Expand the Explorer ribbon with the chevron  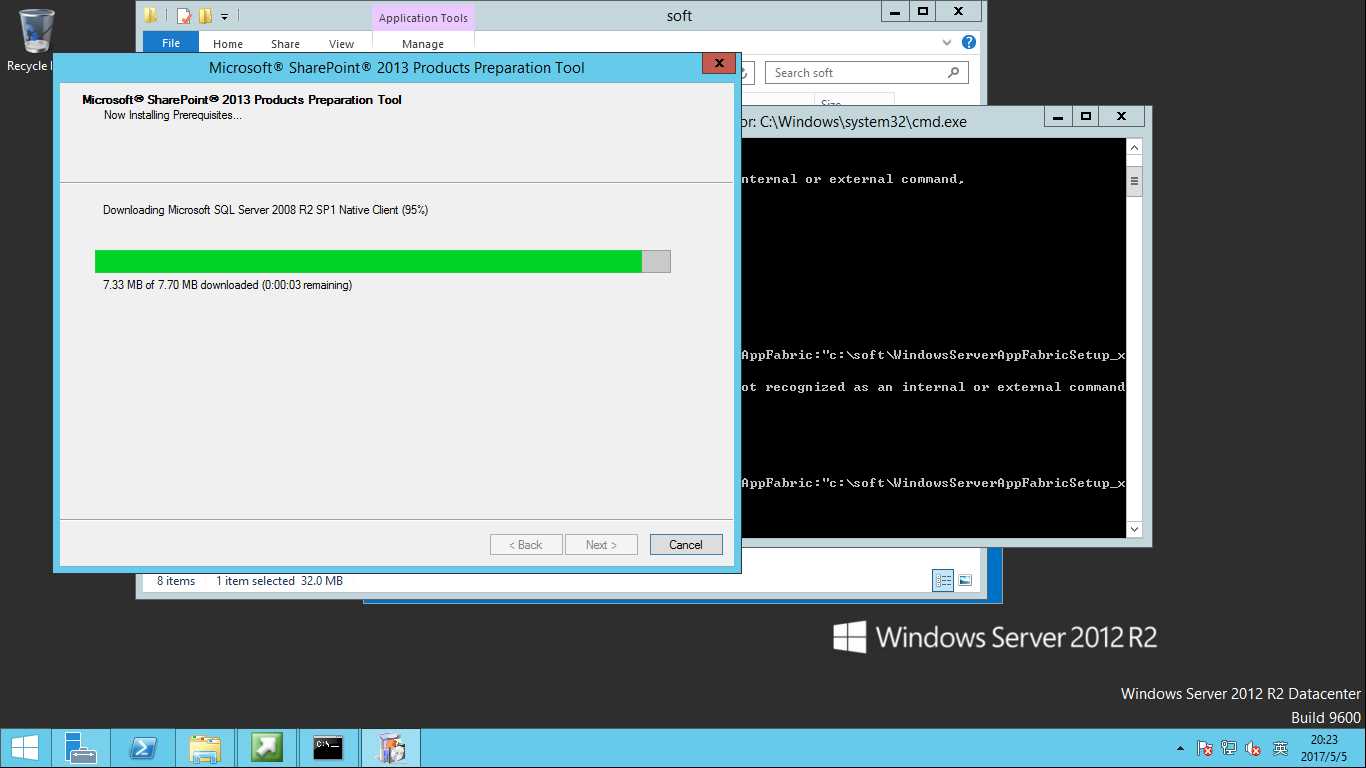(947, 43)
